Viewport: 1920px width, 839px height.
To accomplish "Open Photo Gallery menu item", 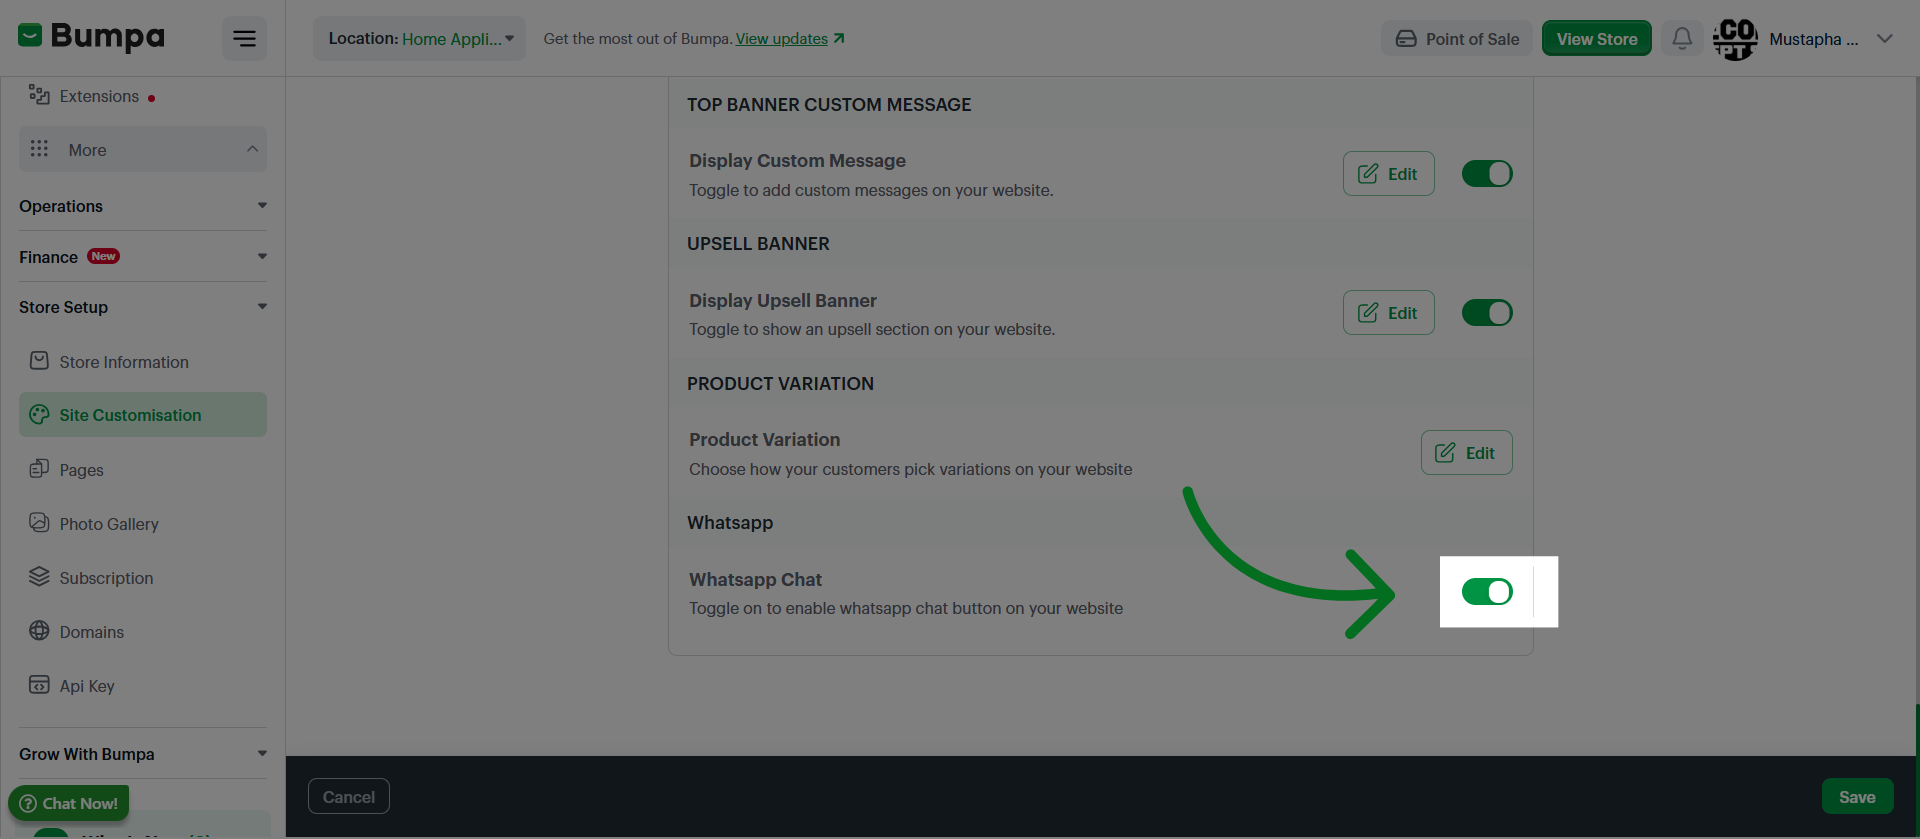I will [143, 524].
